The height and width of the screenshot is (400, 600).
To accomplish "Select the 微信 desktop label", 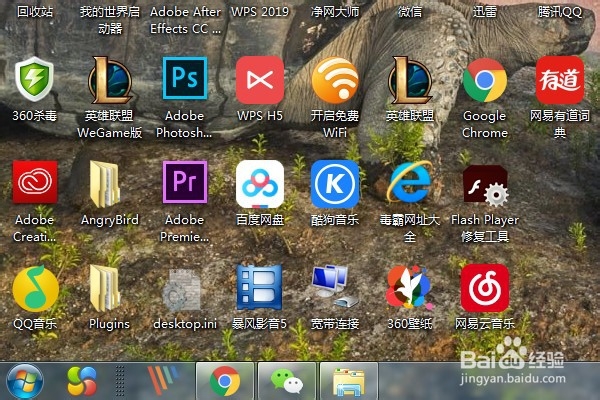I will [409, 11].
